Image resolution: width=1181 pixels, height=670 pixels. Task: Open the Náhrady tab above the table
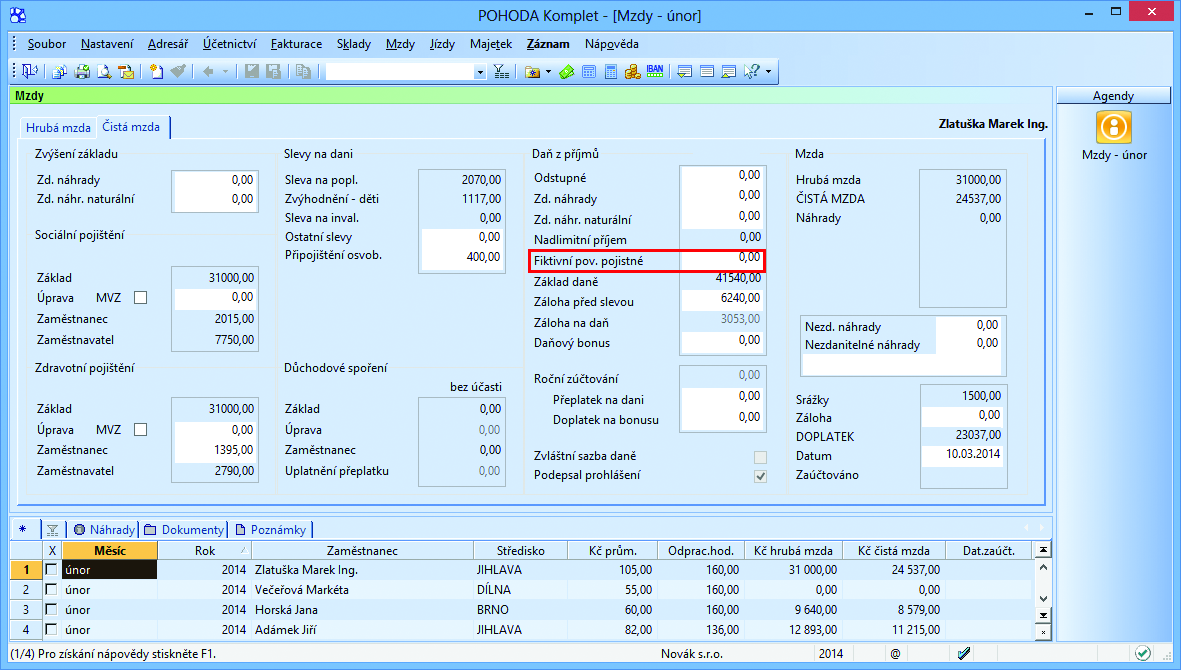105,530
